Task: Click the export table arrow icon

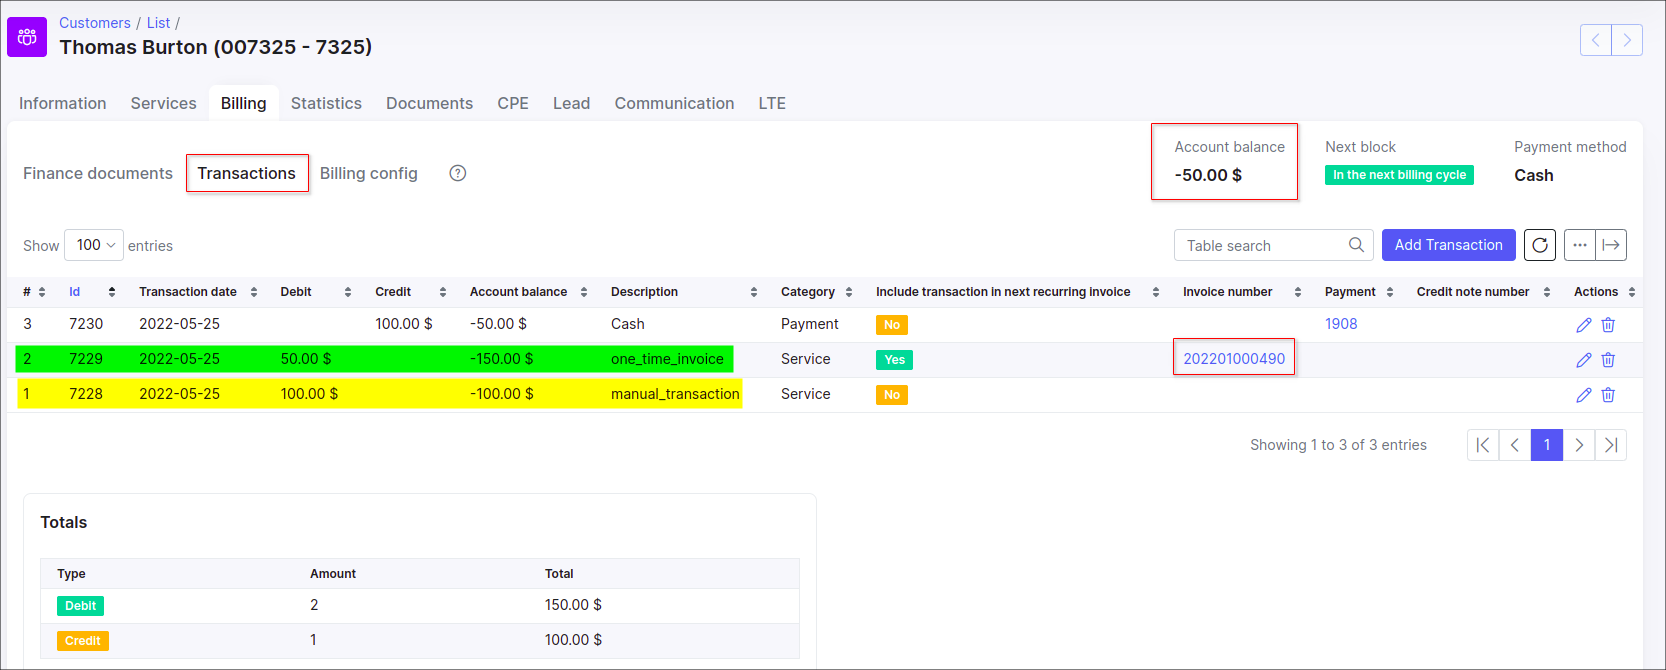Action: point(1611,245)
